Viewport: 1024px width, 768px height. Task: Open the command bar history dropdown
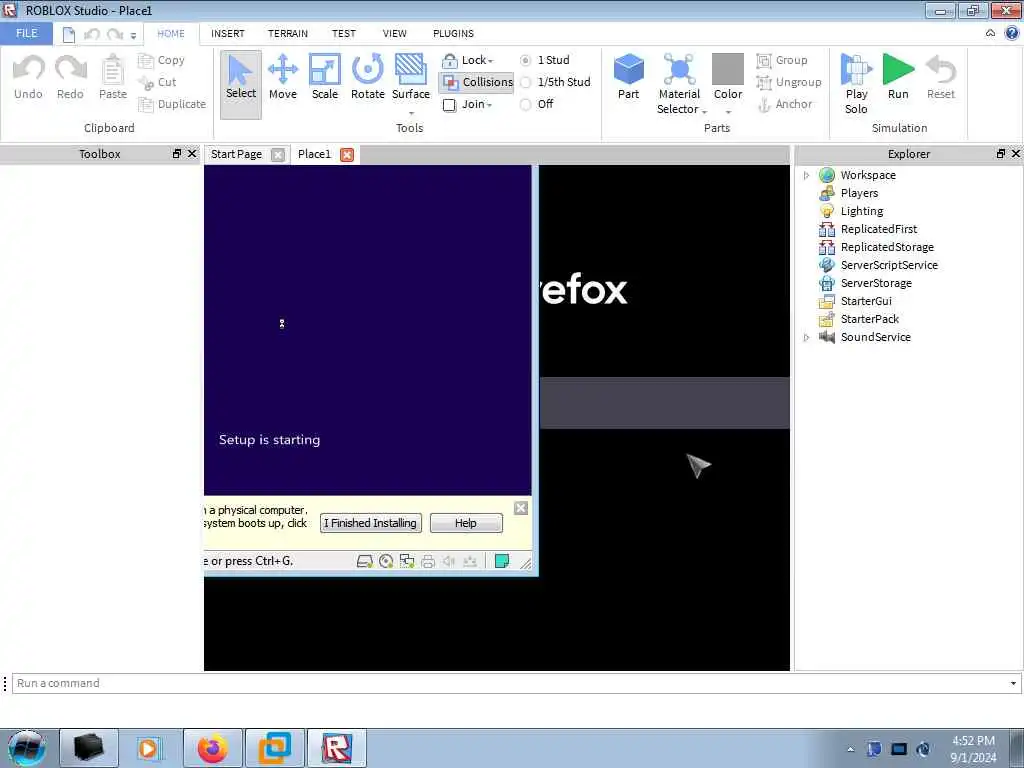coord(1013,683)
